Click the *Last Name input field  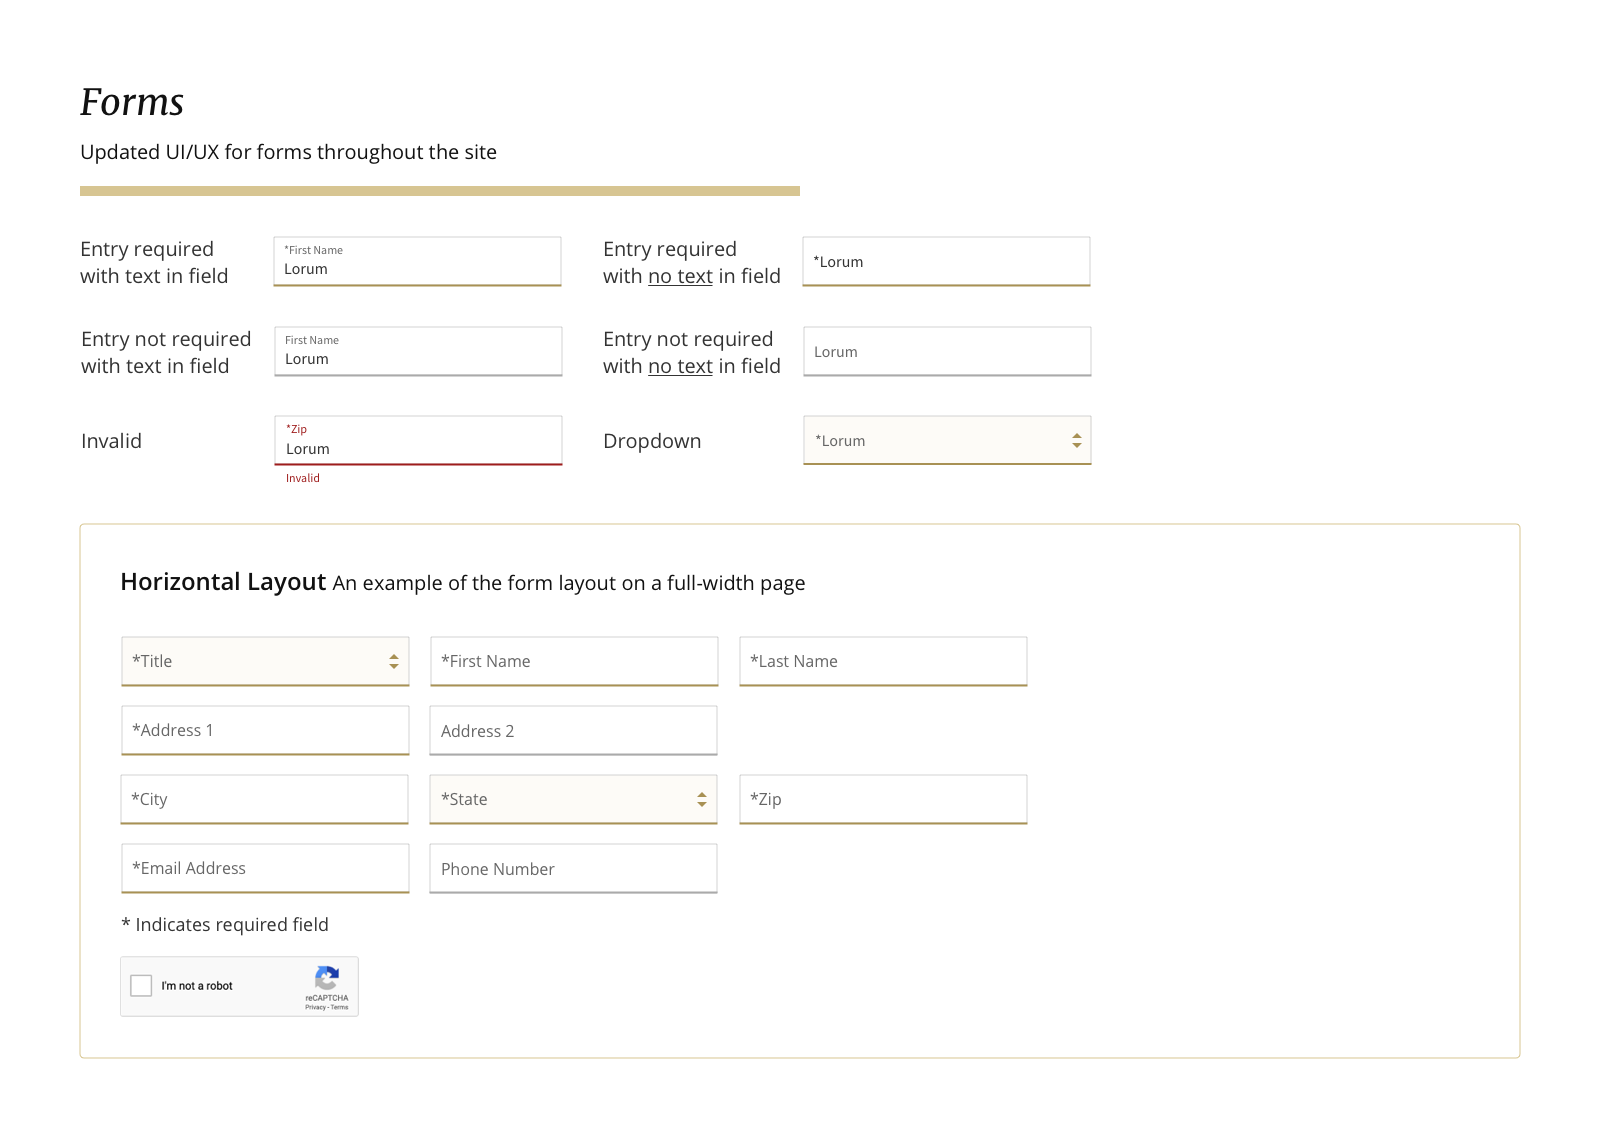tap(883, 661)
